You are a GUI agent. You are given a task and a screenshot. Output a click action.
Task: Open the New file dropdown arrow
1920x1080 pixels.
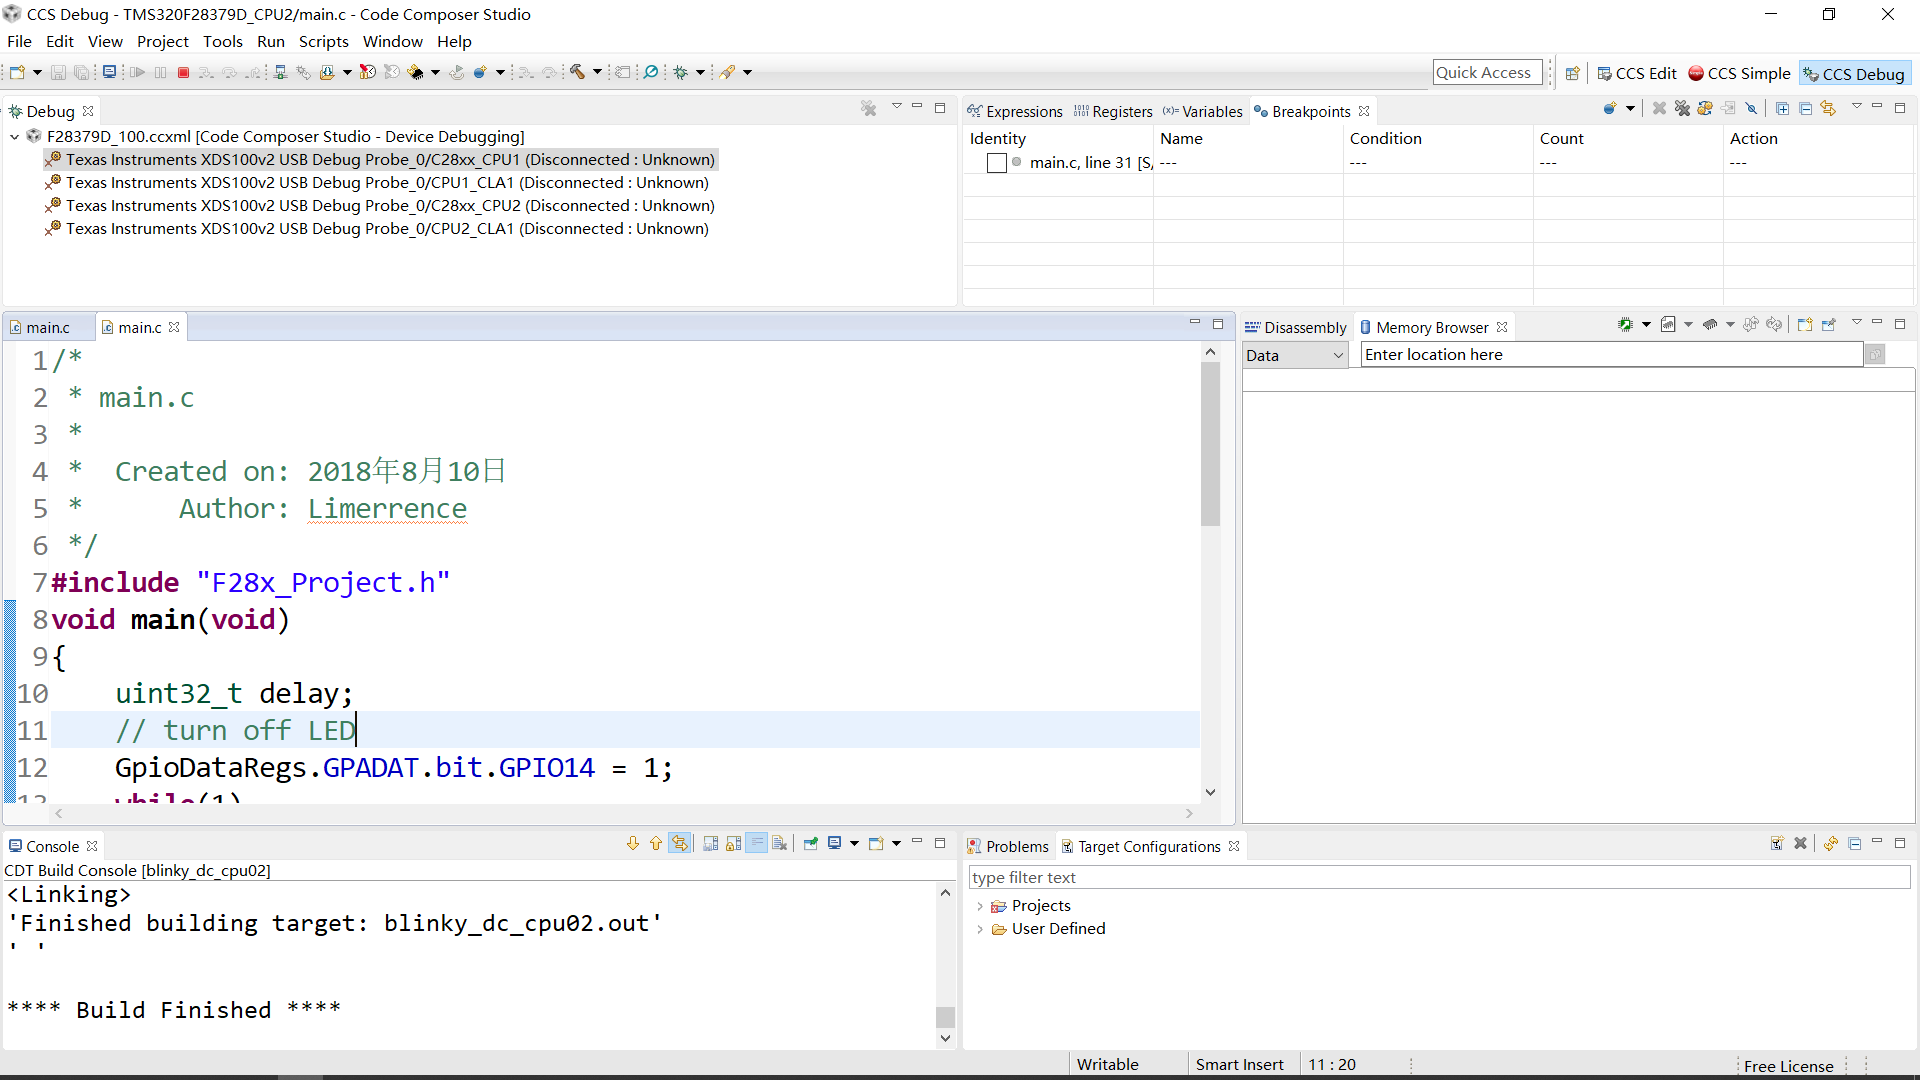[x=38, y=72]
